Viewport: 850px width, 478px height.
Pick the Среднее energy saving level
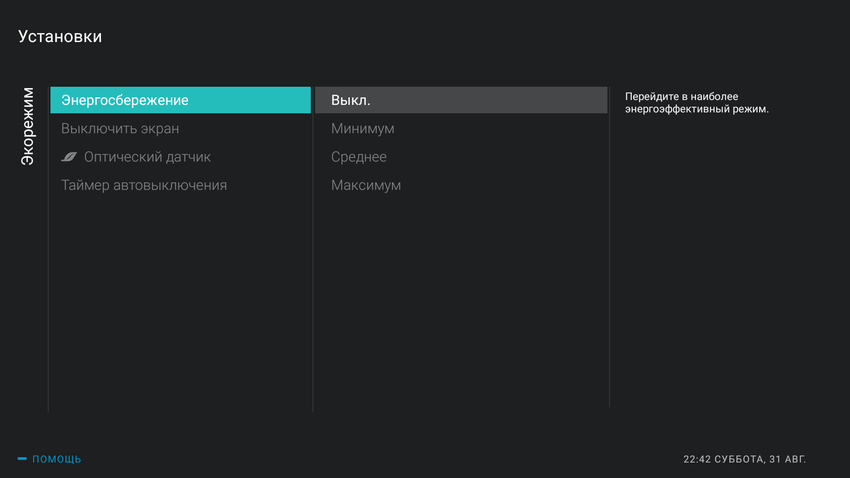359,157
